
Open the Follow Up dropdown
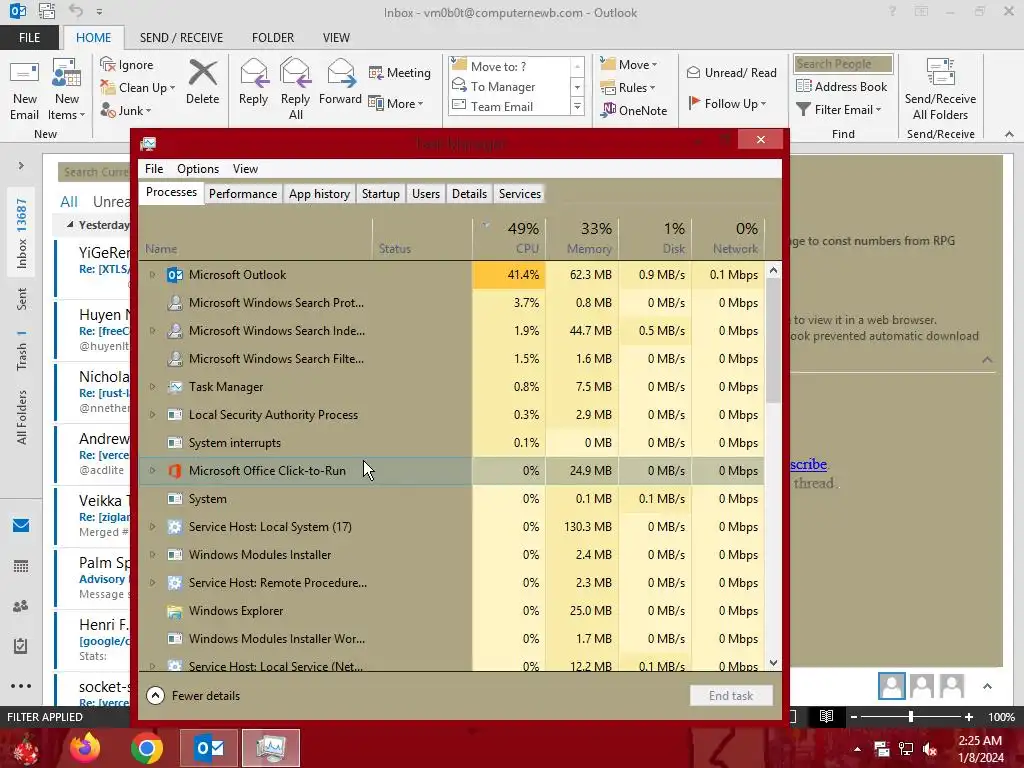(728, 103)
